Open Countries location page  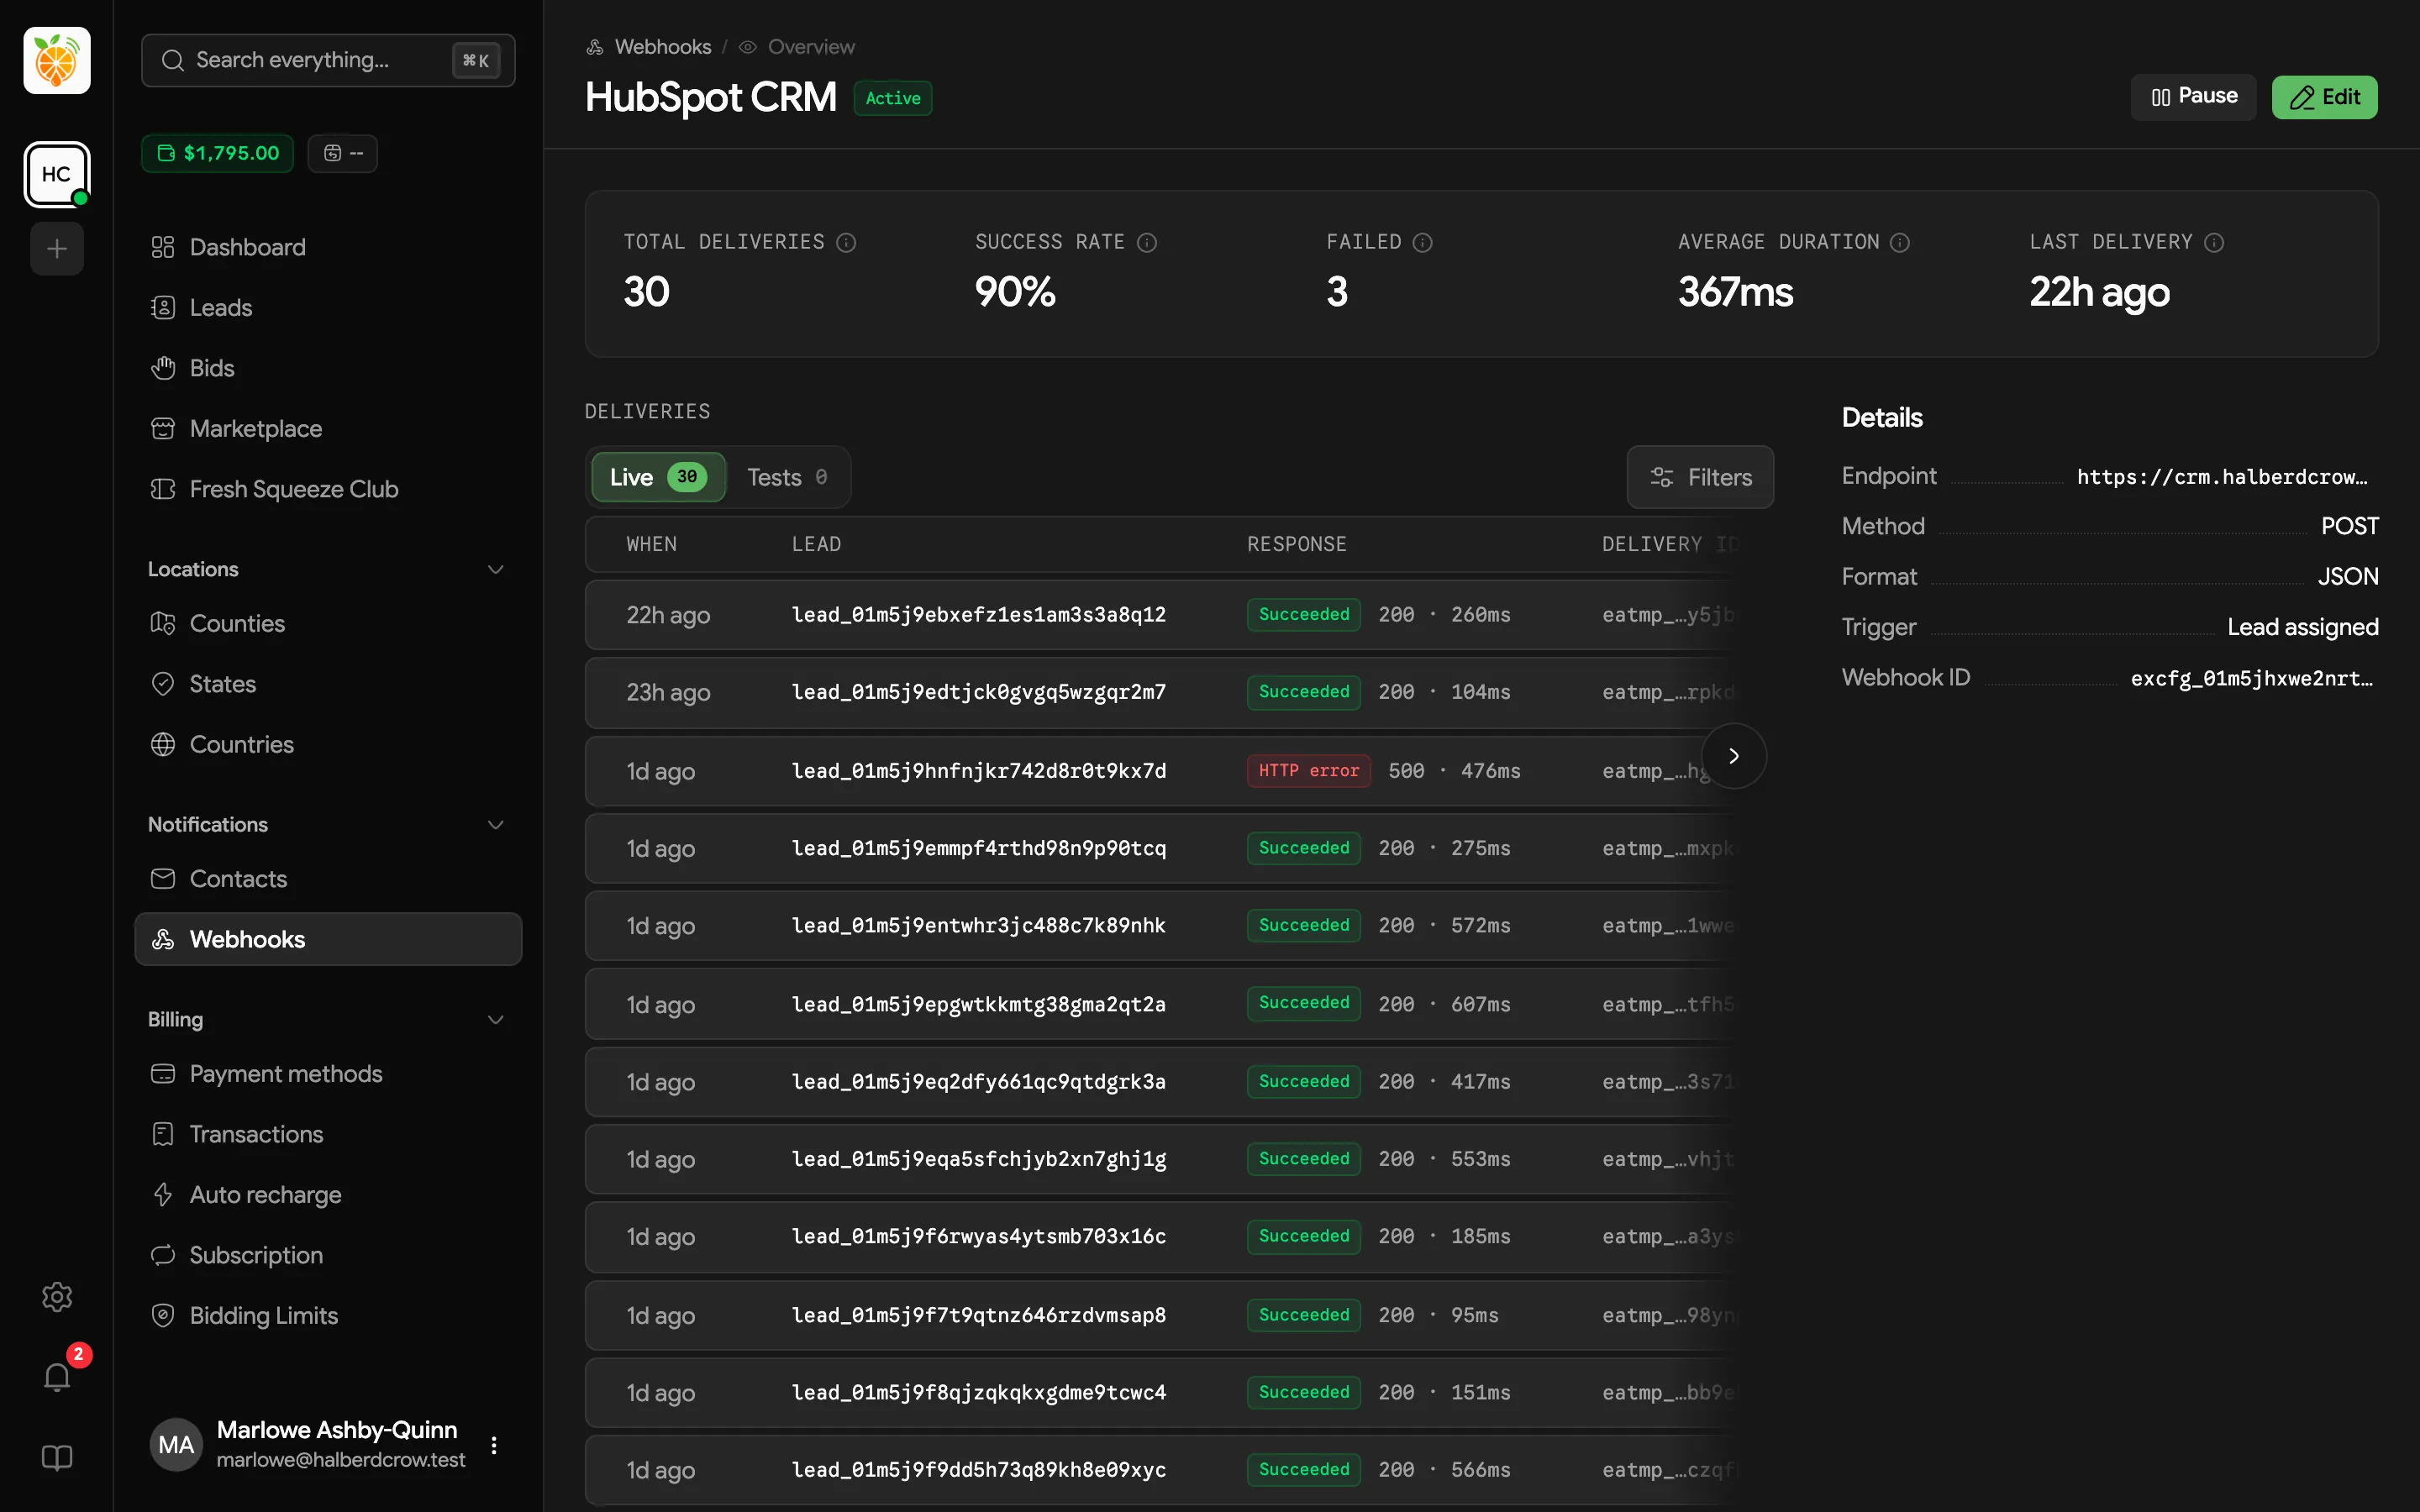(x=328, y=744)
